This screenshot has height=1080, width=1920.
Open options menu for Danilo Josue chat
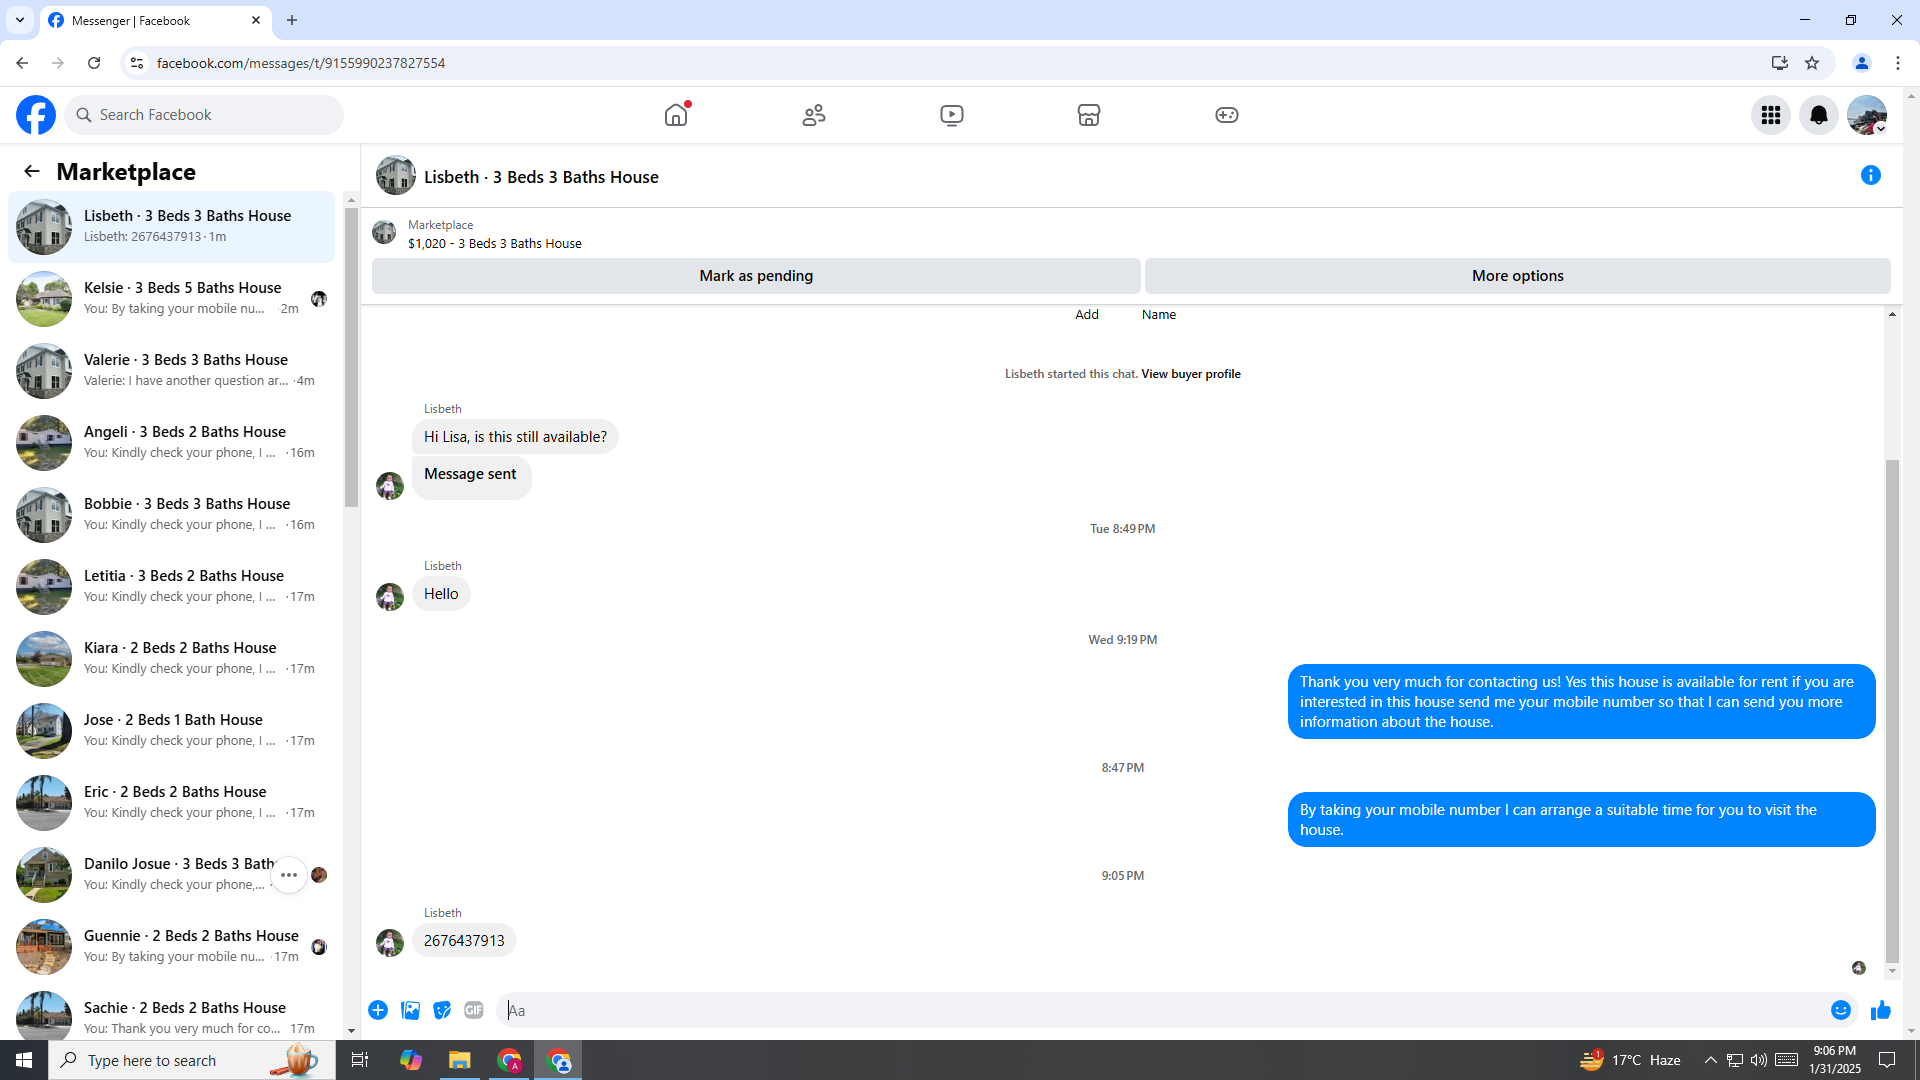(x=289, y=875)
